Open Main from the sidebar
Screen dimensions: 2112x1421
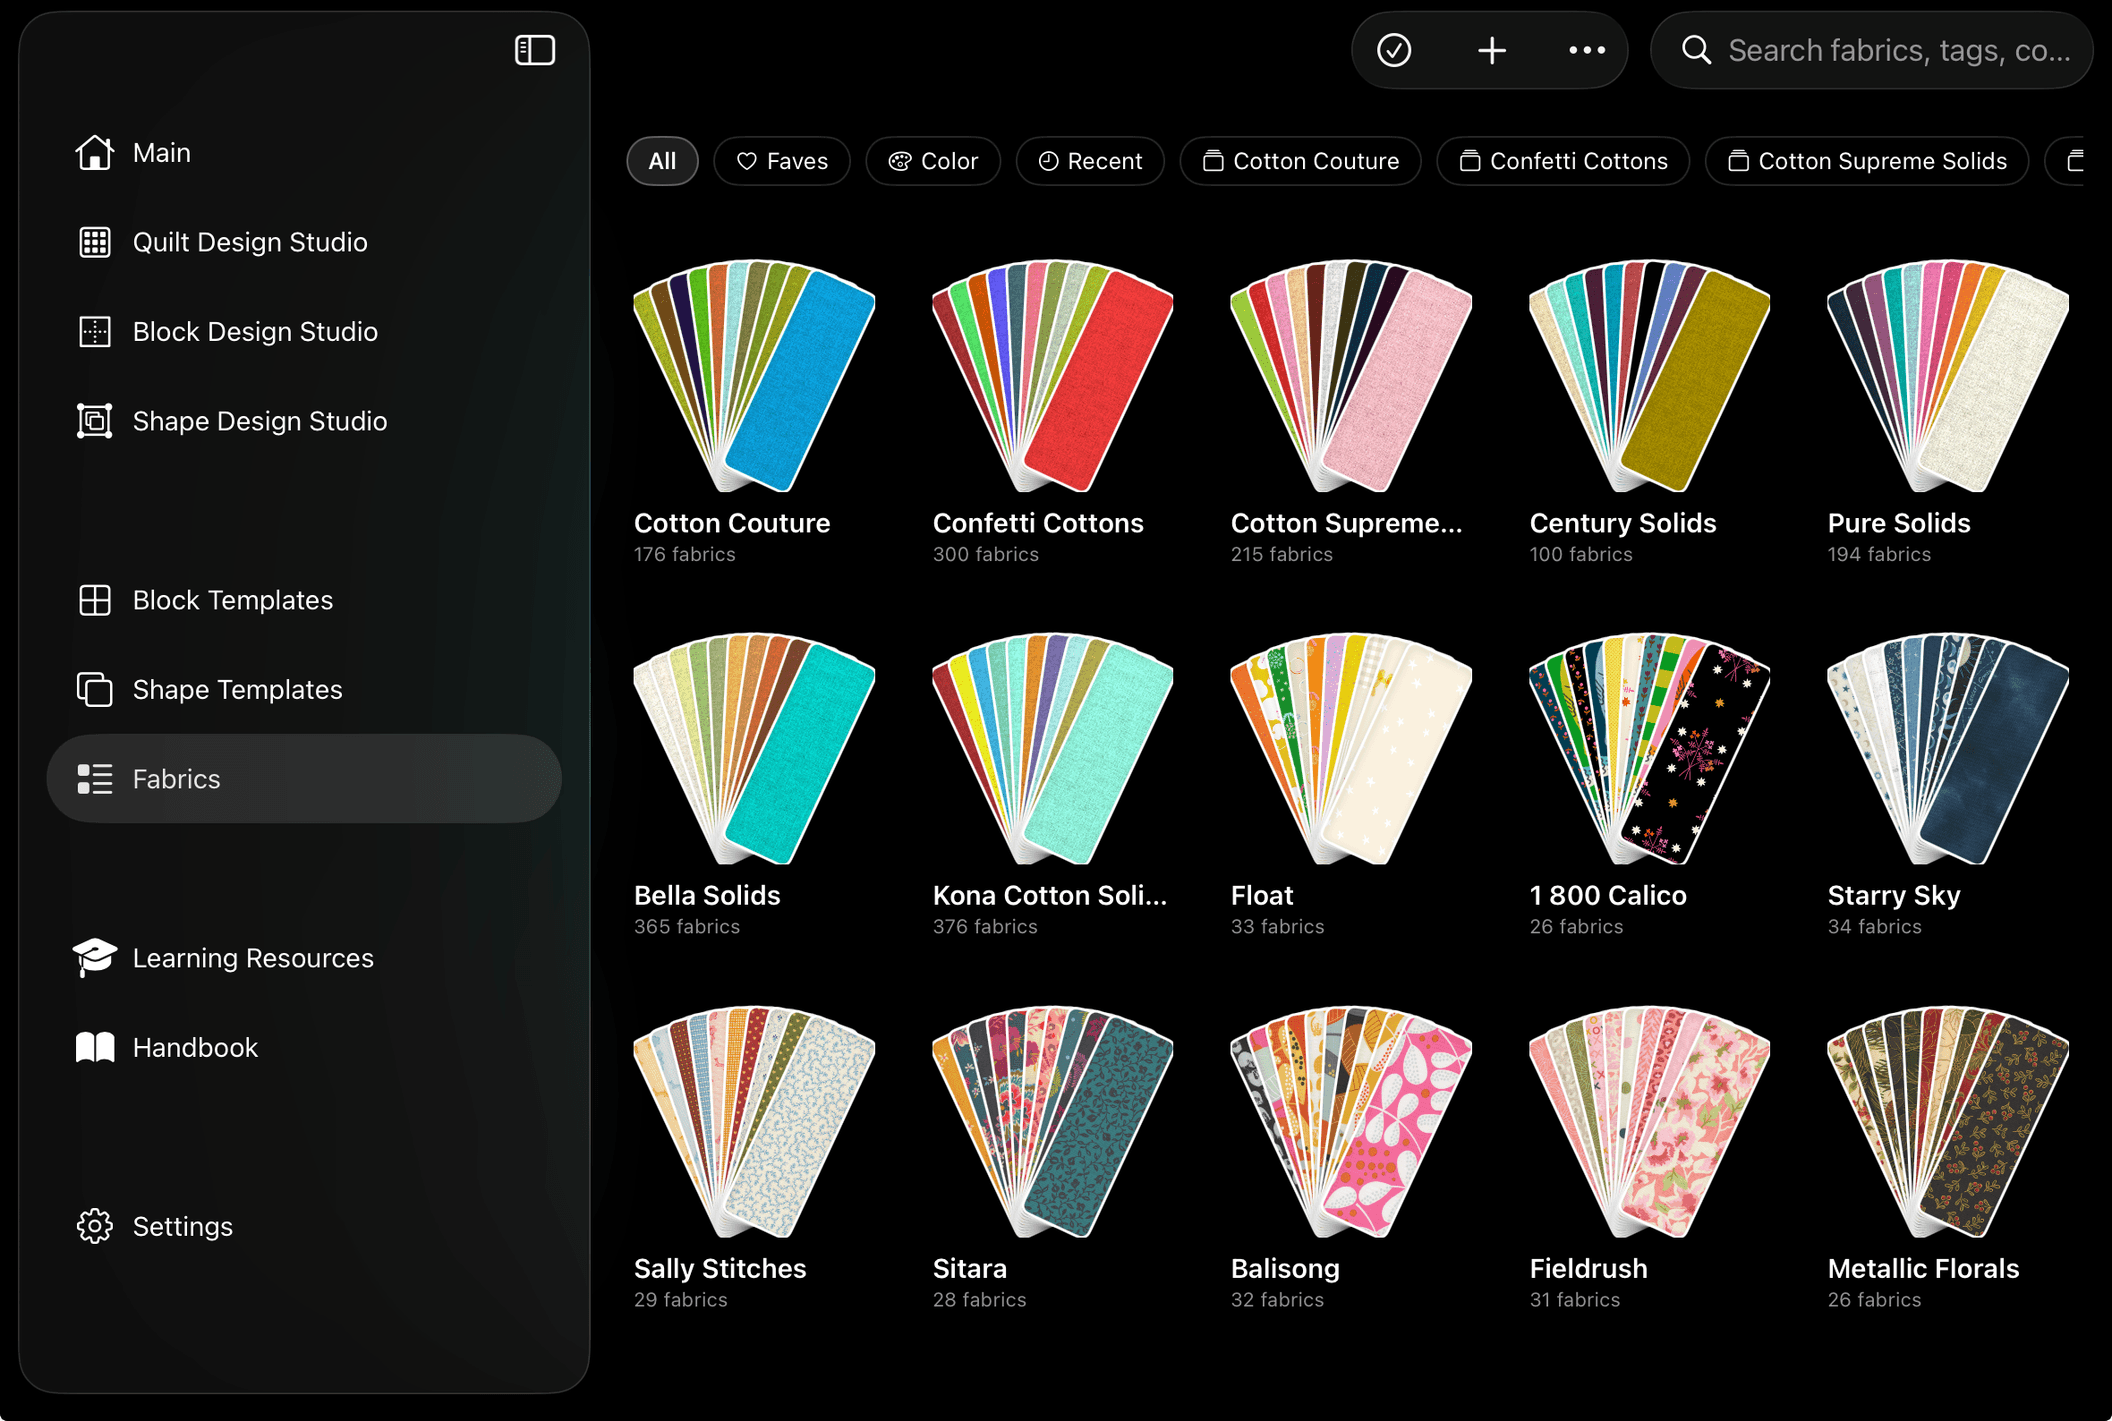pyautogui.click(x=162, y=153)
